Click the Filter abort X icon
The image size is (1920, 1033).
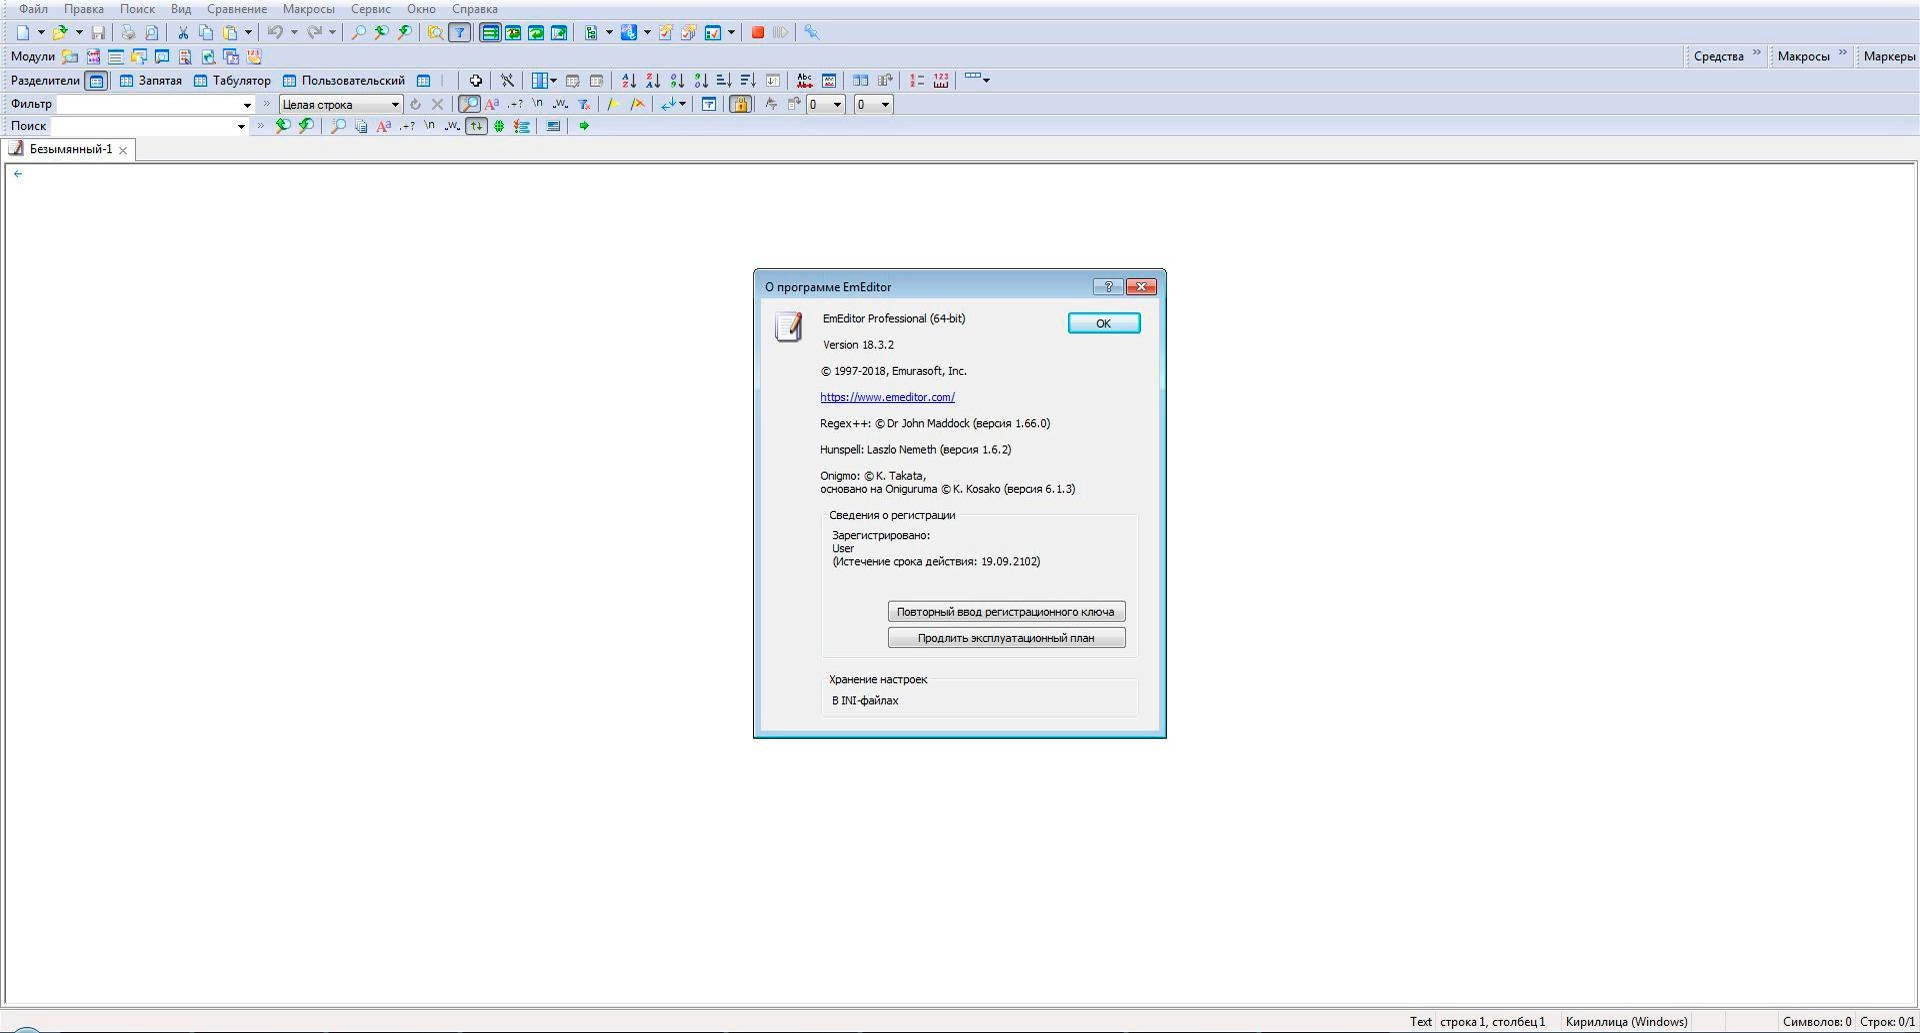(437, 104)
